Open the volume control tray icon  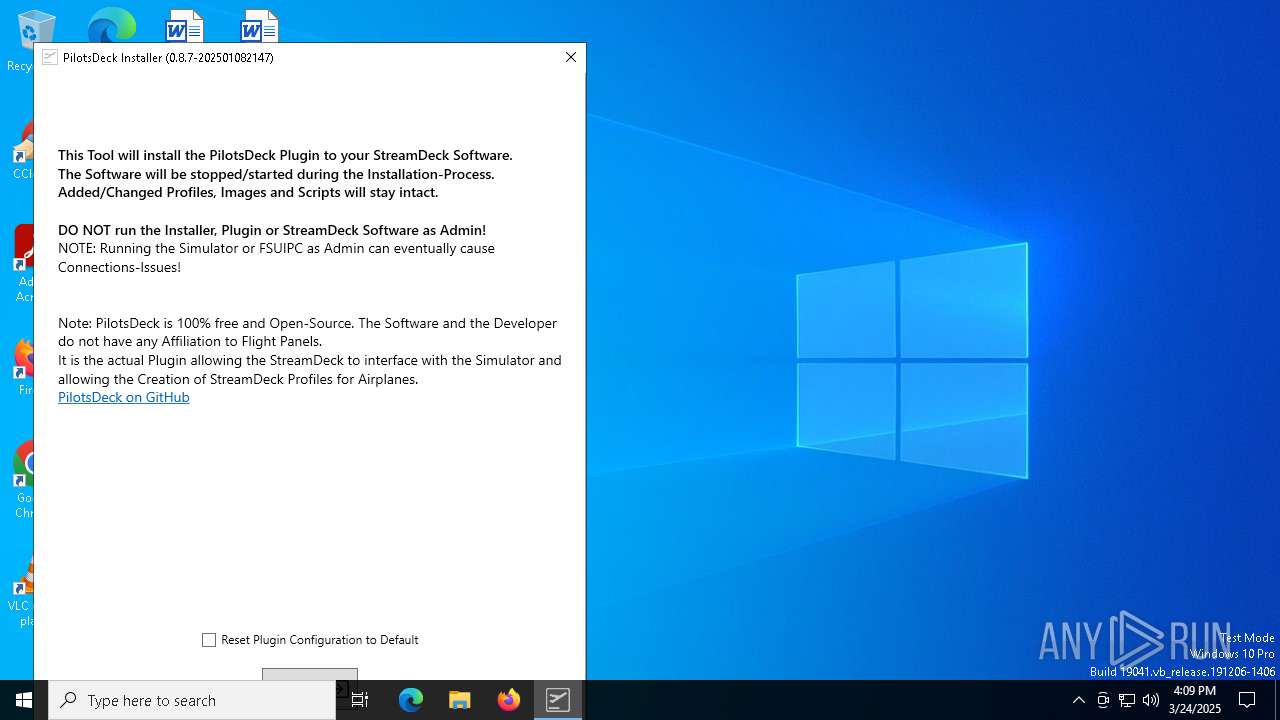point(1151,700)
